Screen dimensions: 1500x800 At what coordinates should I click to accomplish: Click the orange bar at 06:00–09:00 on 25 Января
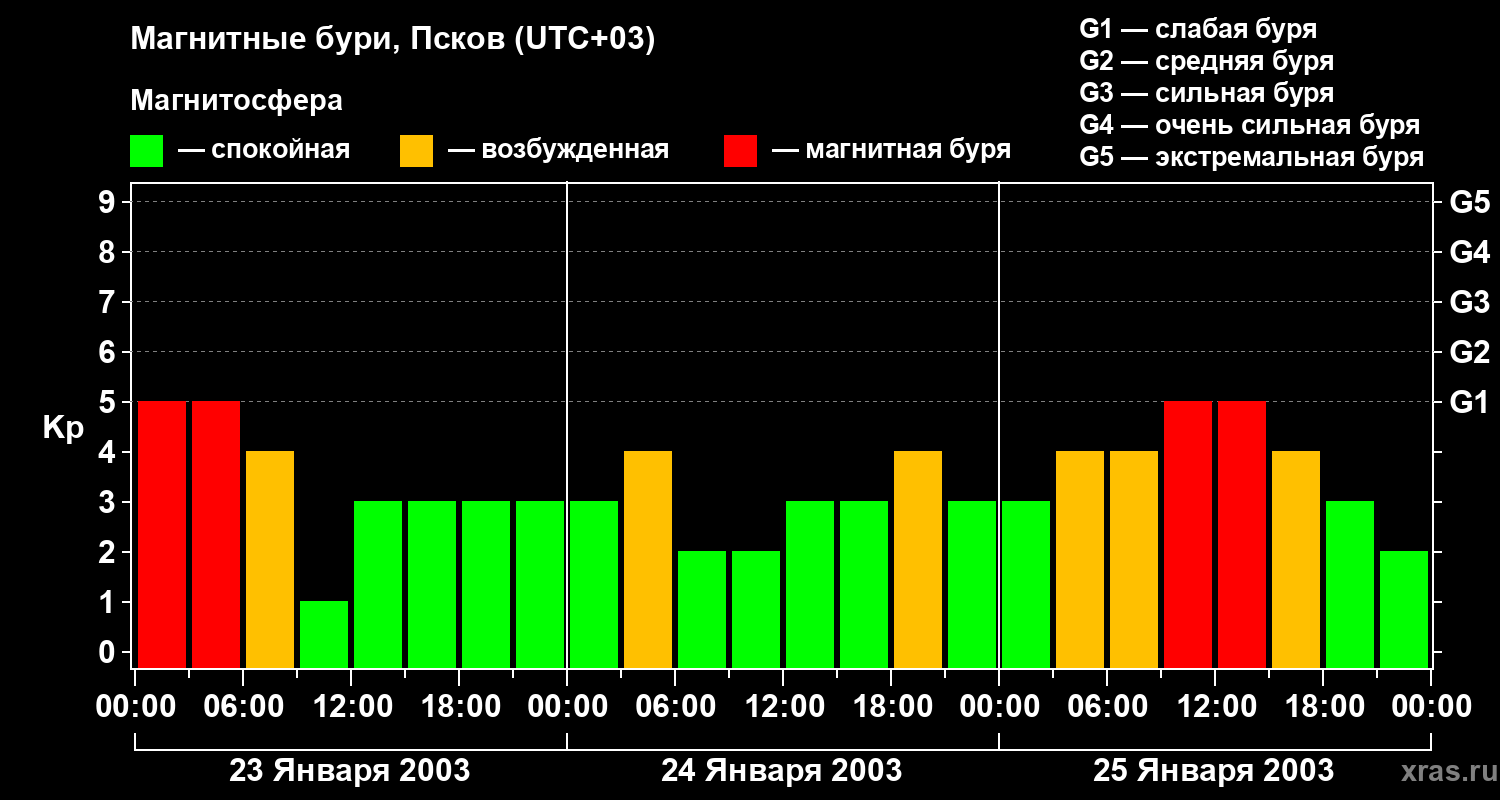[1134, 559]
